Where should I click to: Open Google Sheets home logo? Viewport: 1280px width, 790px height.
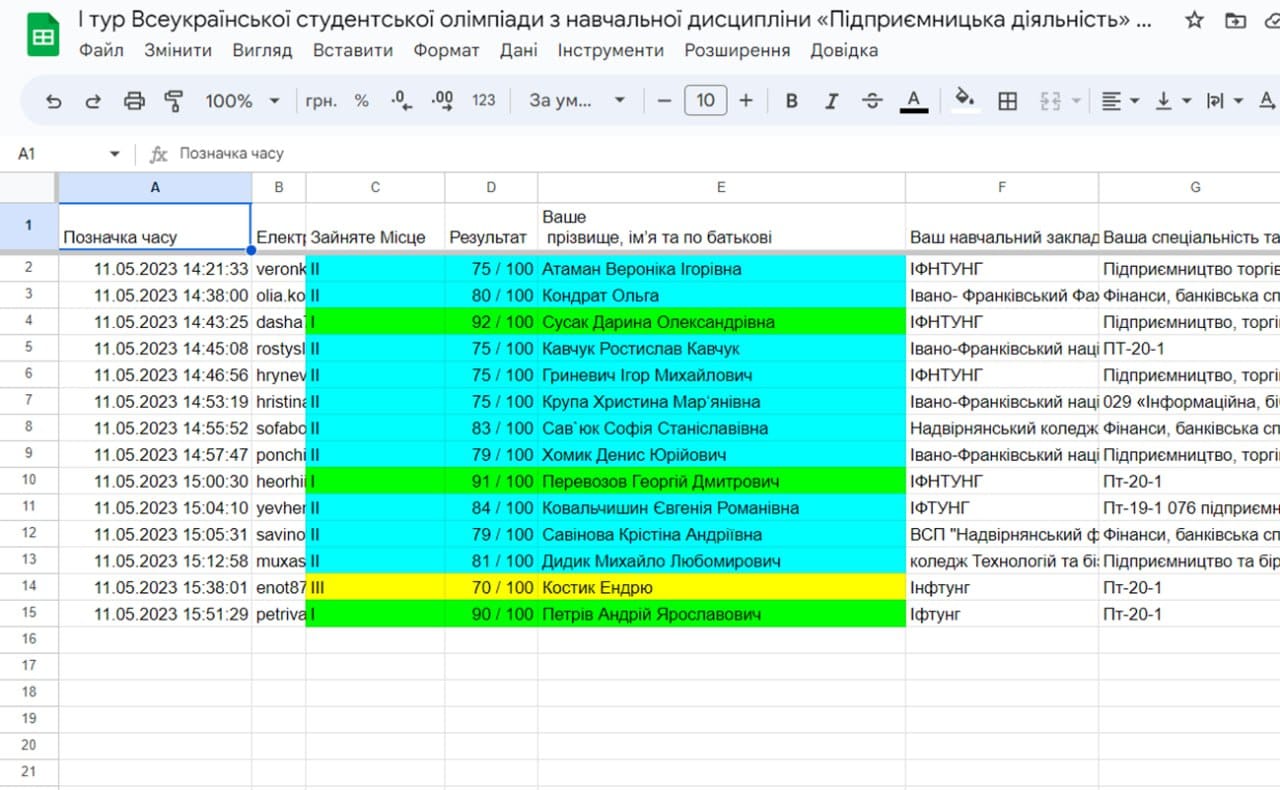(43, 35)
